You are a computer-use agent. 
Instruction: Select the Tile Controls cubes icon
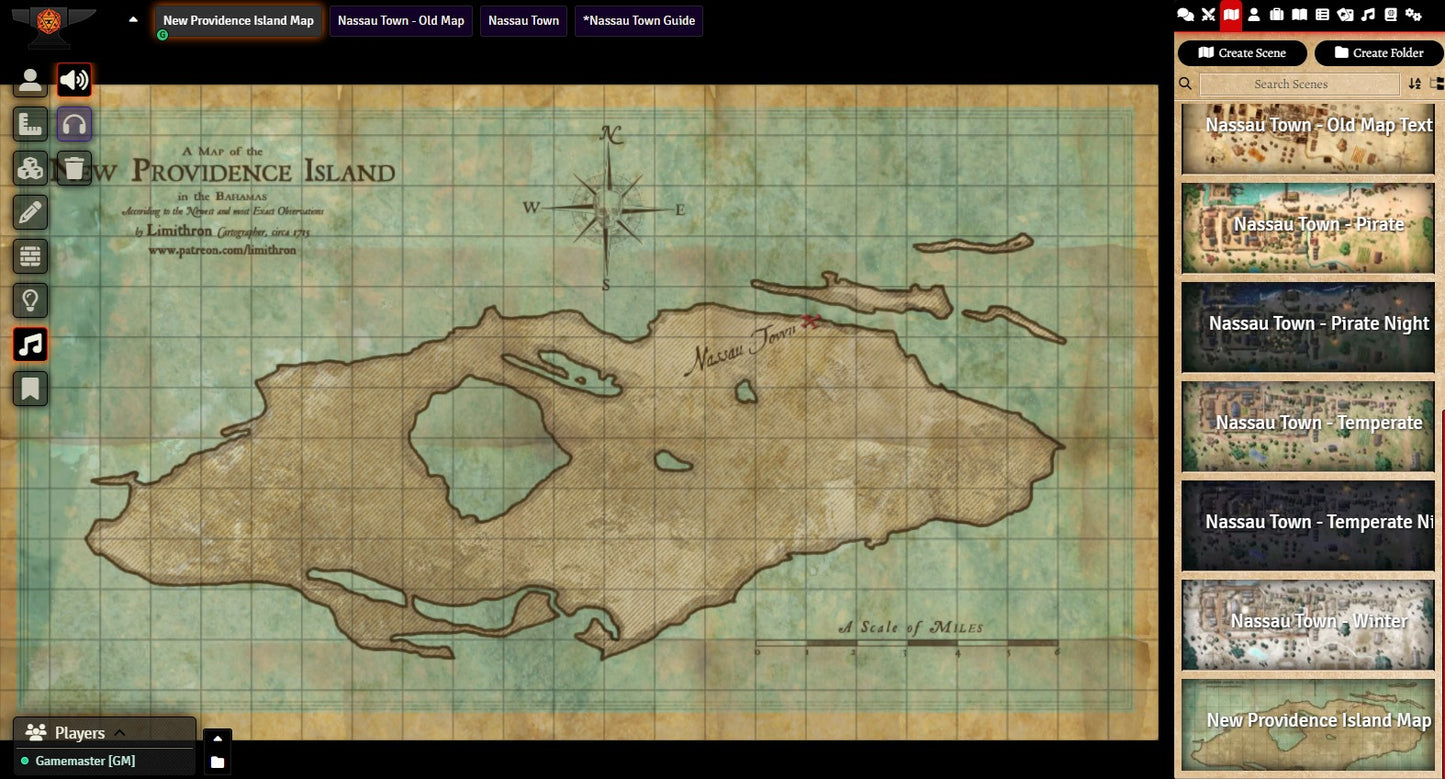click(30, 168)
